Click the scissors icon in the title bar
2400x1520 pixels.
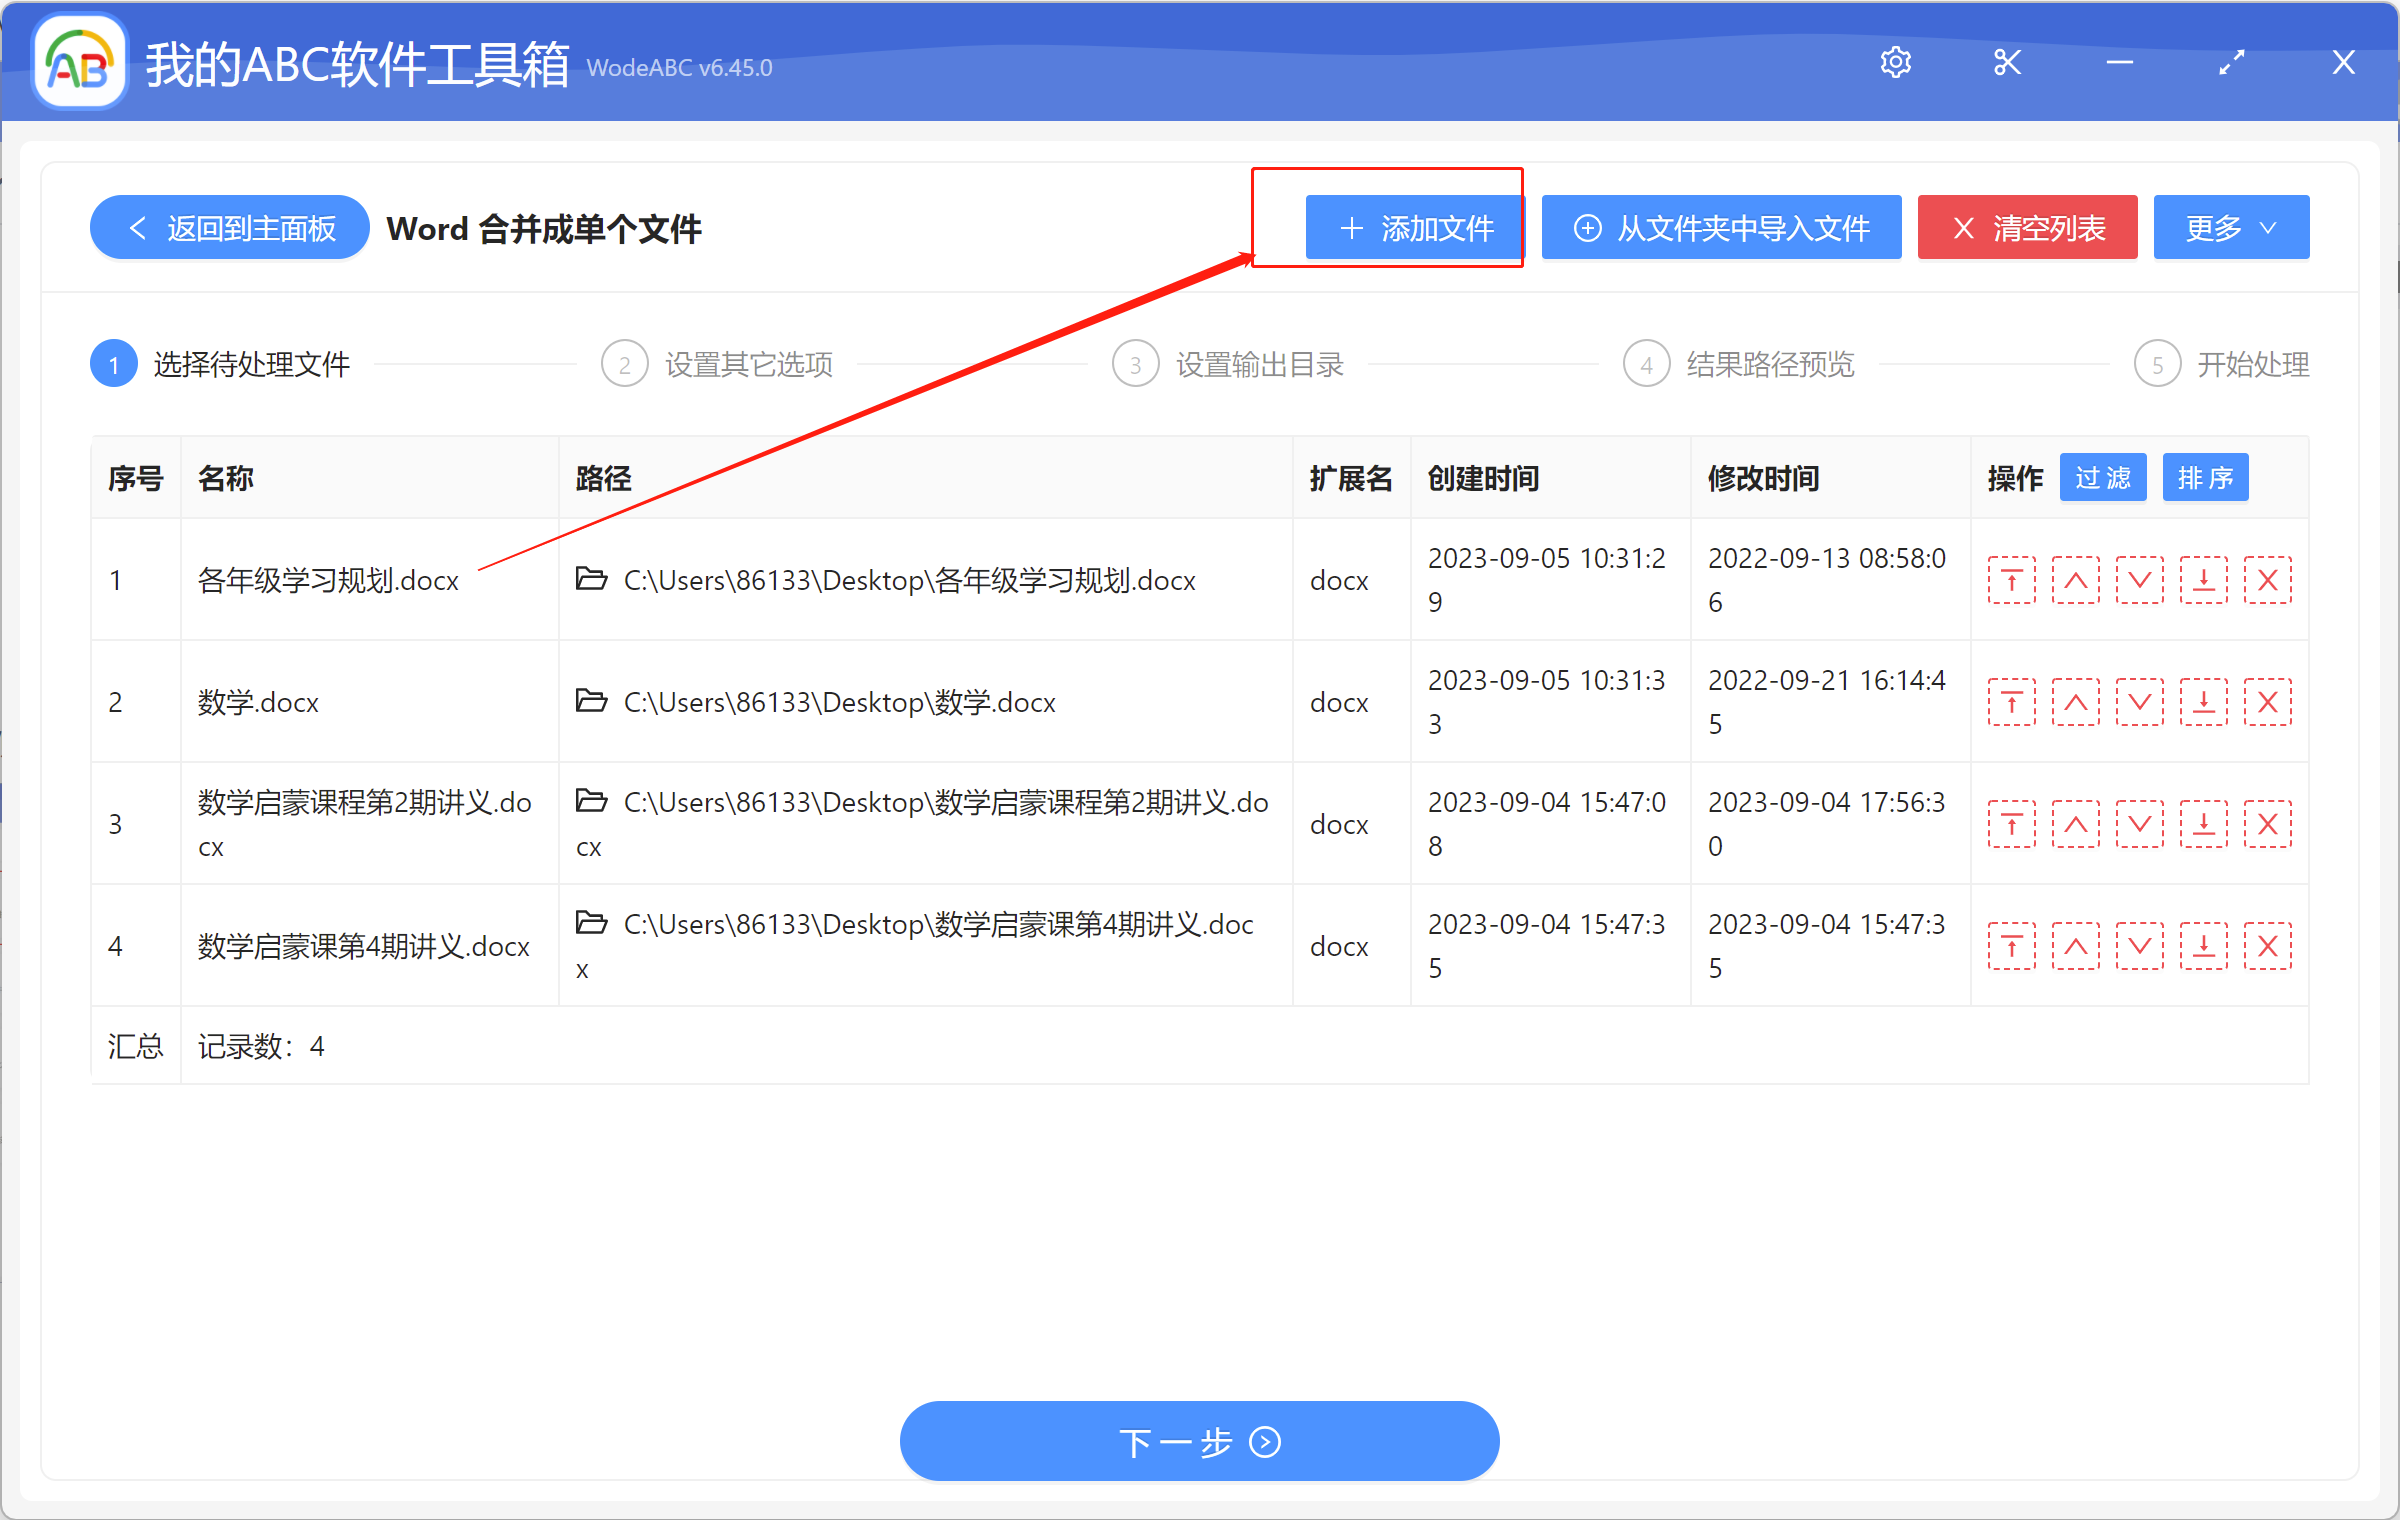pyautogui.click(x=2007, y=61)
